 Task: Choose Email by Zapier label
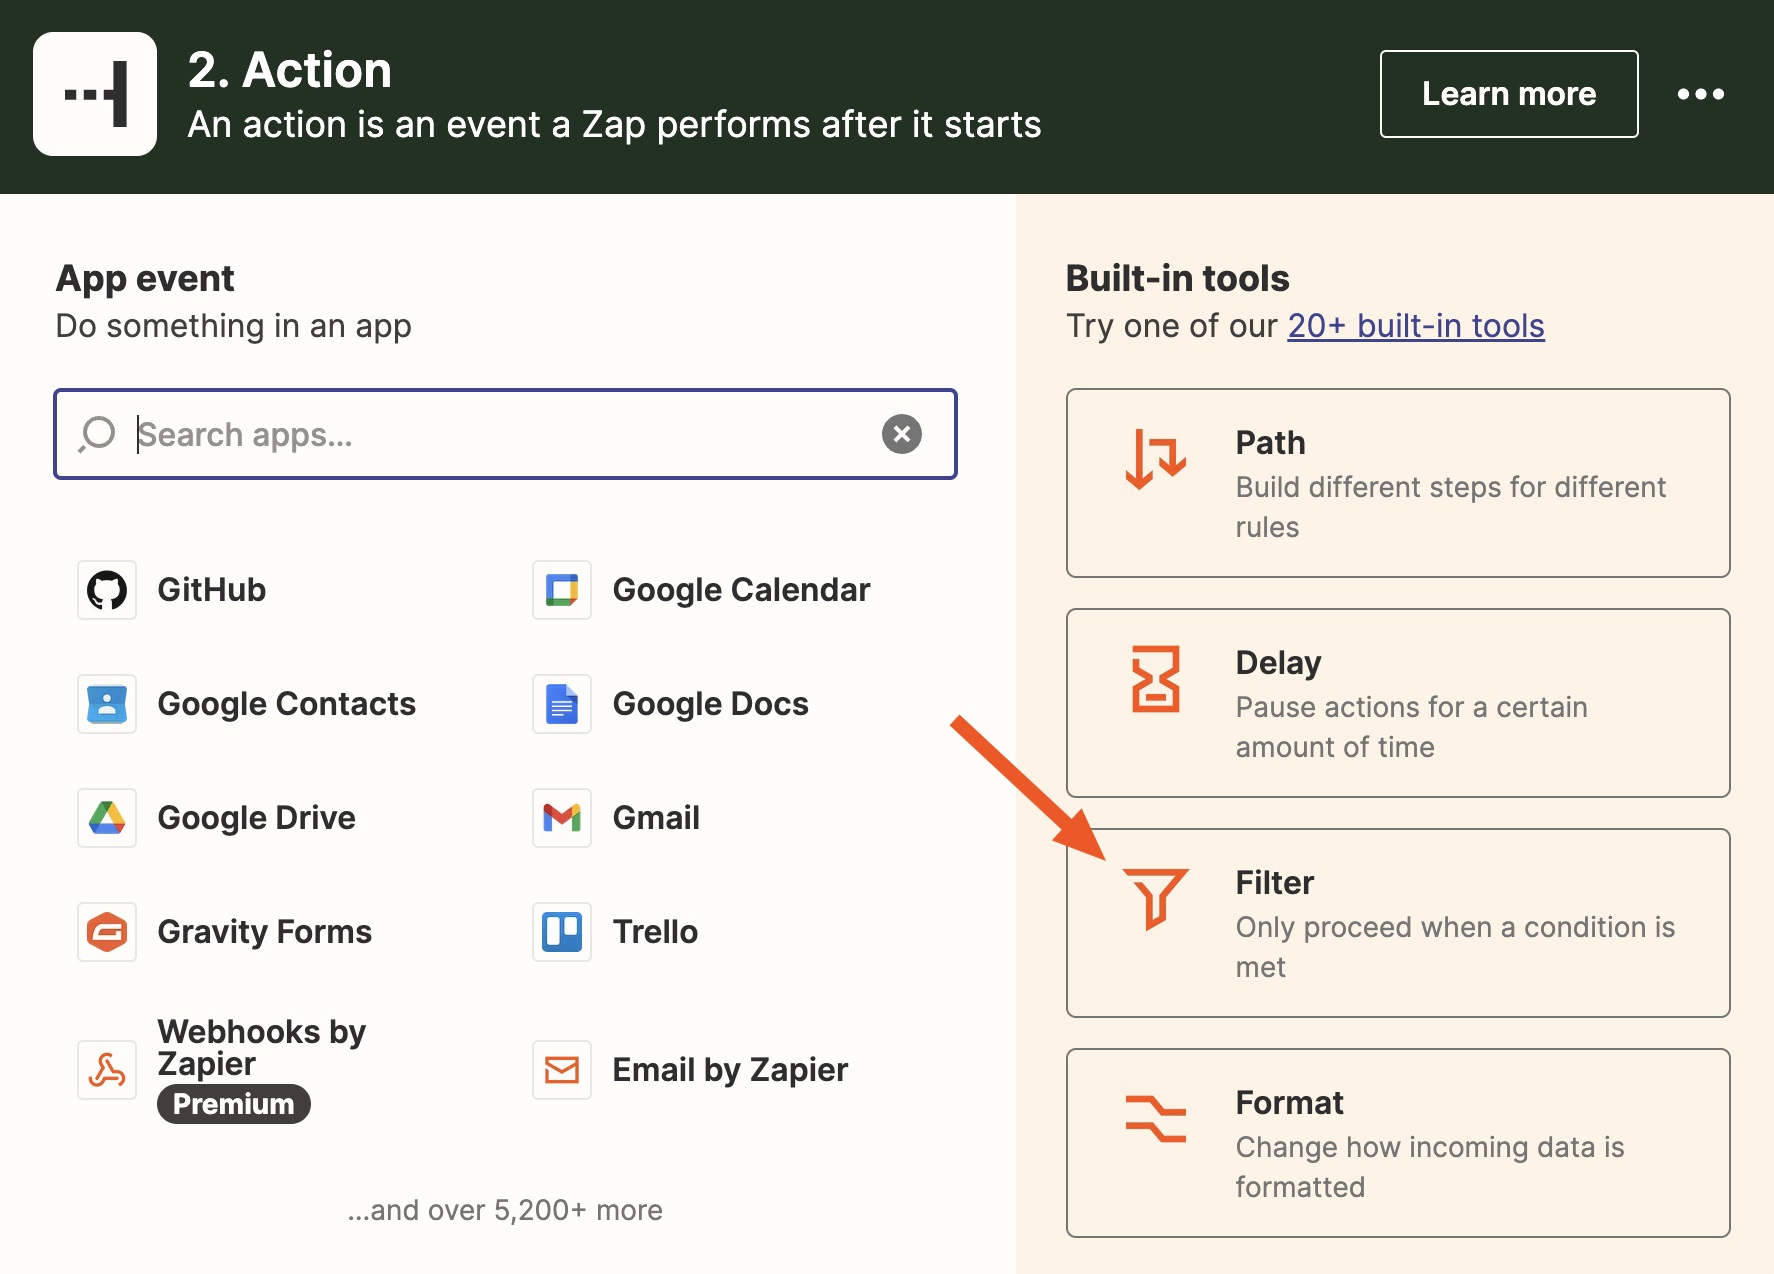(730, 1070)
